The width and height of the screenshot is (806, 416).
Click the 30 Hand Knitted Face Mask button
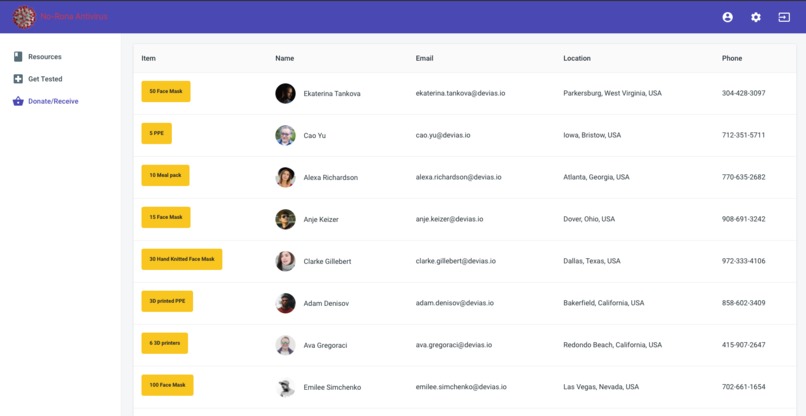pos(182,259)
